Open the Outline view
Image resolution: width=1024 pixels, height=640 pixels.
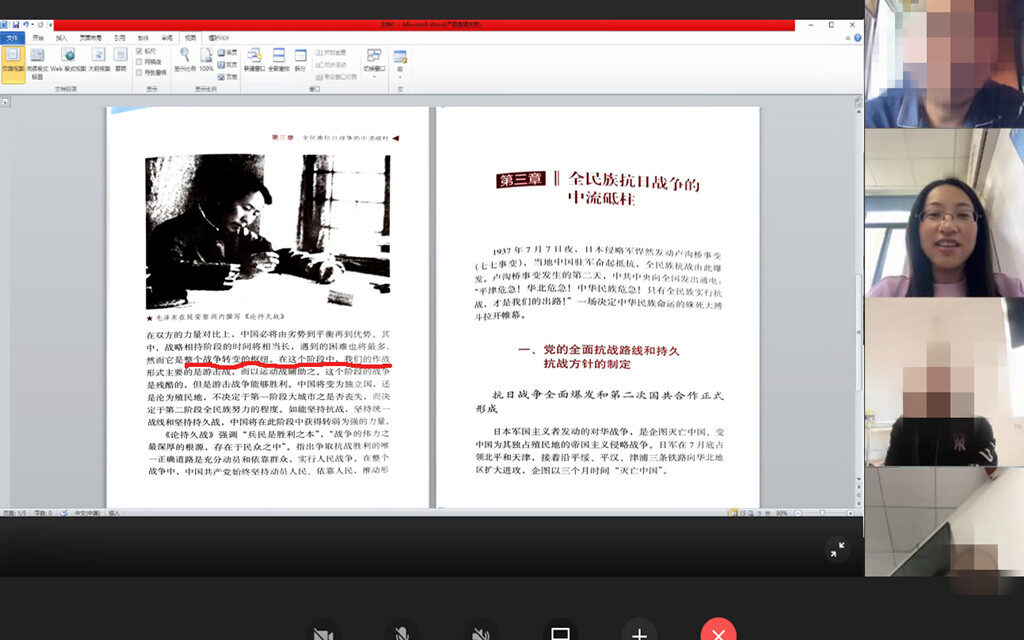pyautogui.click(x=99, y=58)
